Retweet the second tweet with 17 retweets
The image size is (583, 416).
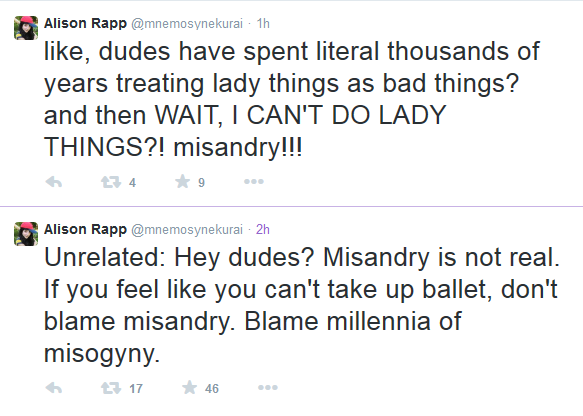tap(111, 388)
